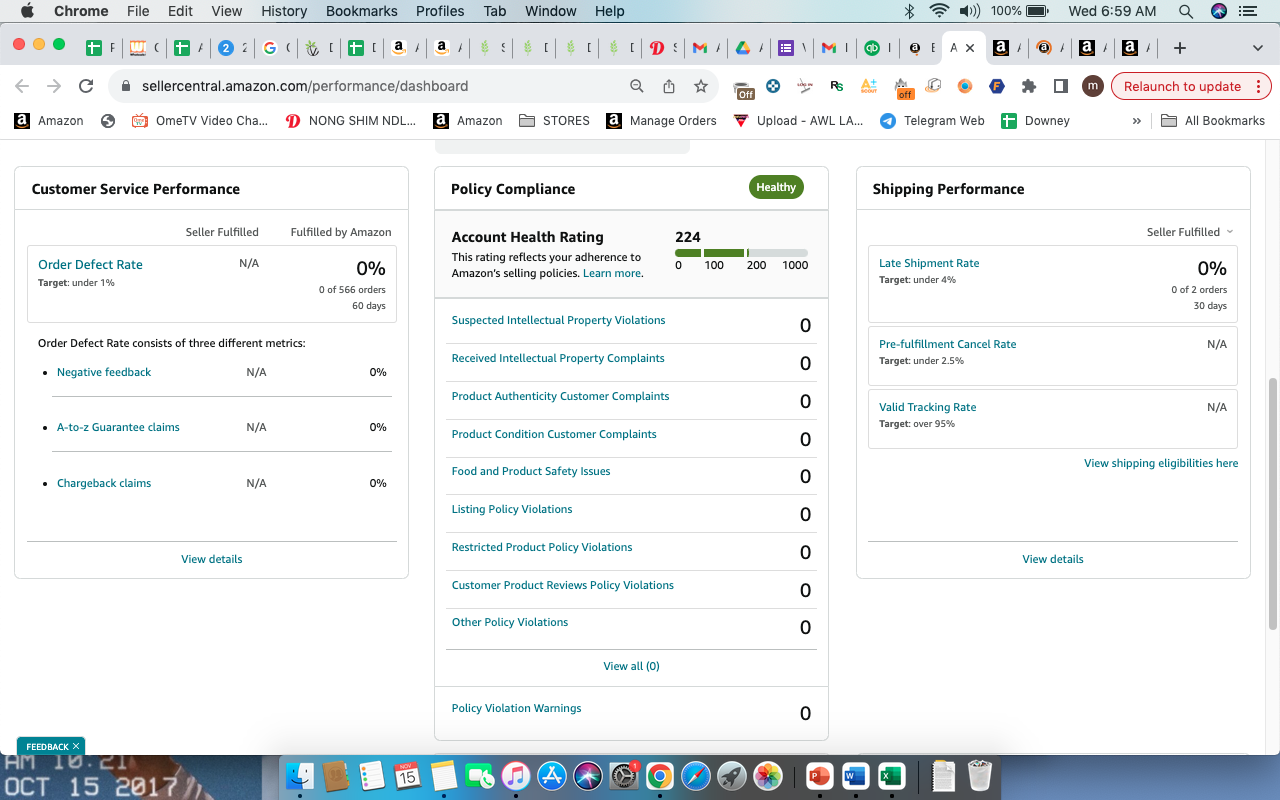Open A-to-z Guarantee claims link
This screenshot has height=800, width=1280.
point(118,427)
